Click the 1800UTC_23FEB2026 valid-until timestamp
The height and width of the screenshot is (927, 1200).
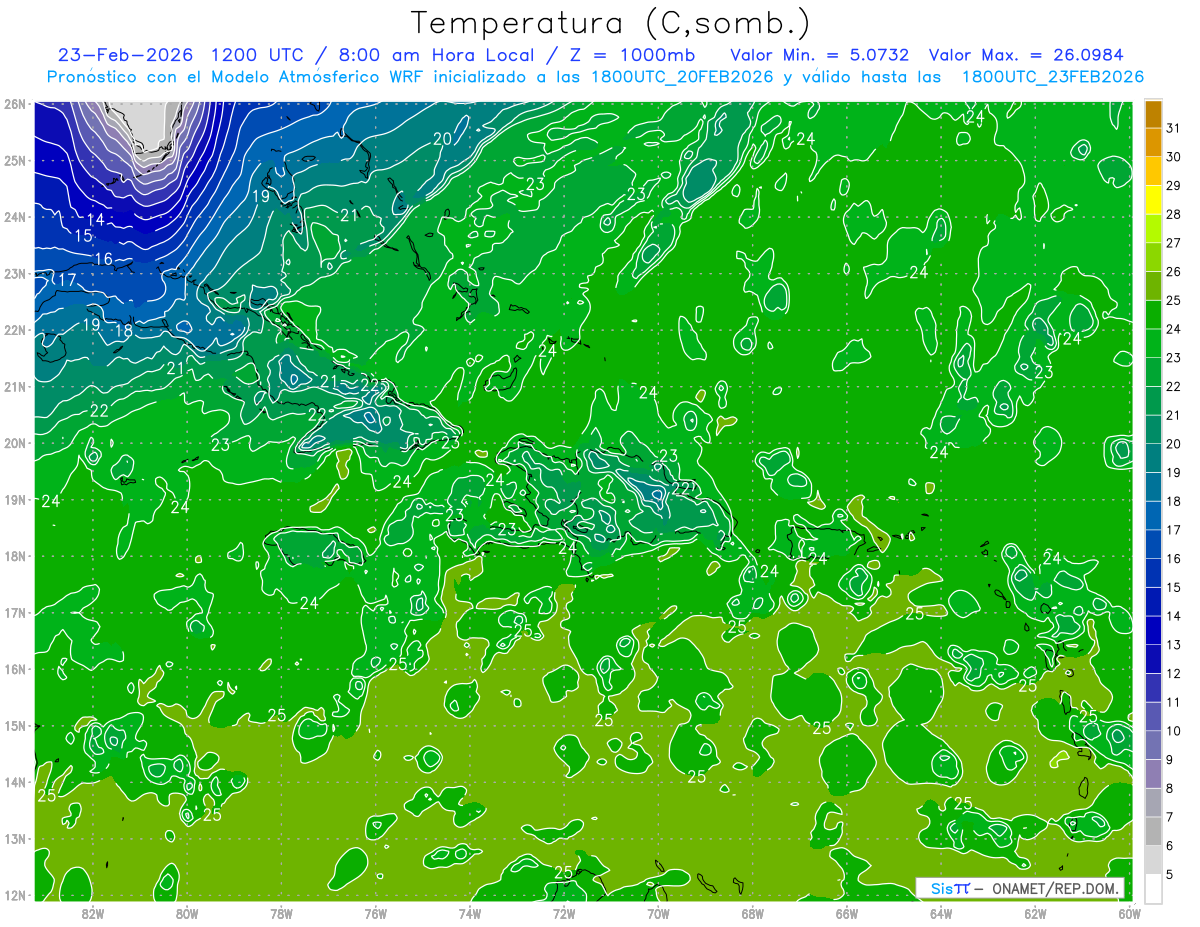(1052, 77)
